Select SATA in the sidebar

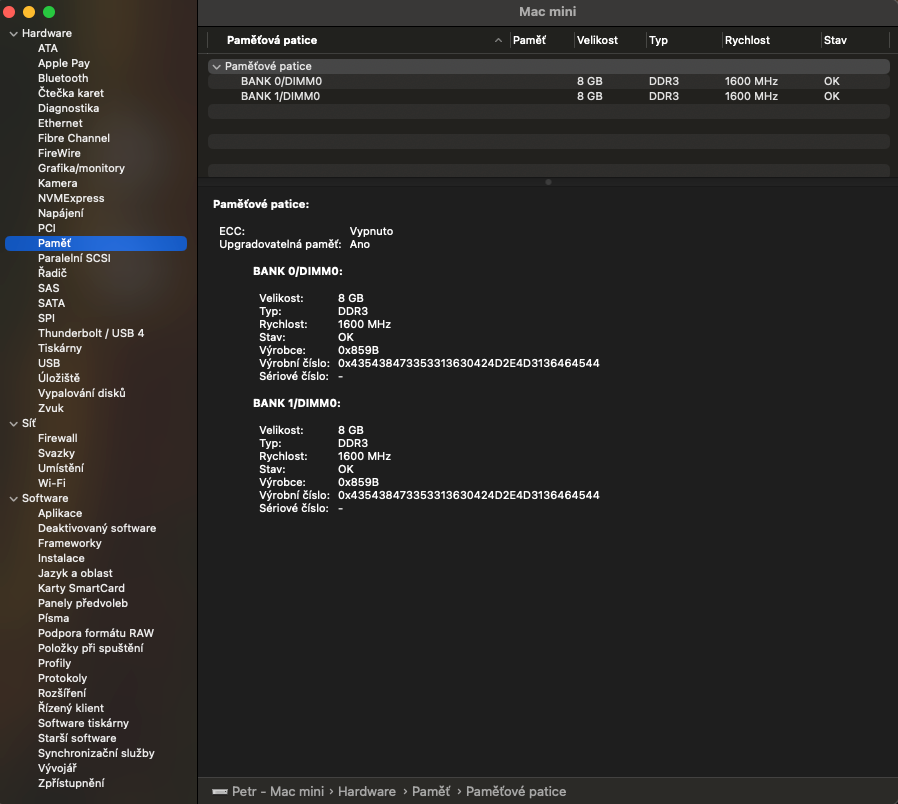click(51, 303)
